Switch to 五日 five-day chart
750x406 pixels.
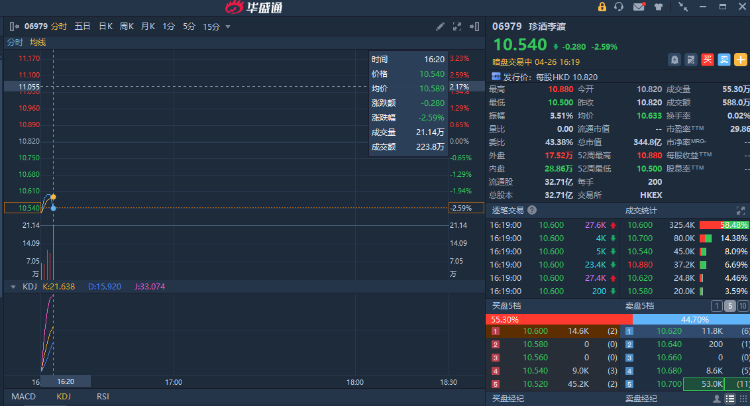click(82, 26)
